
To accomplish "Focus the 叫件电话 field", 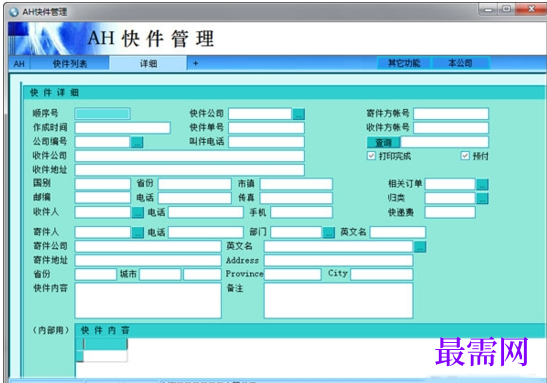I will (266, 142).
